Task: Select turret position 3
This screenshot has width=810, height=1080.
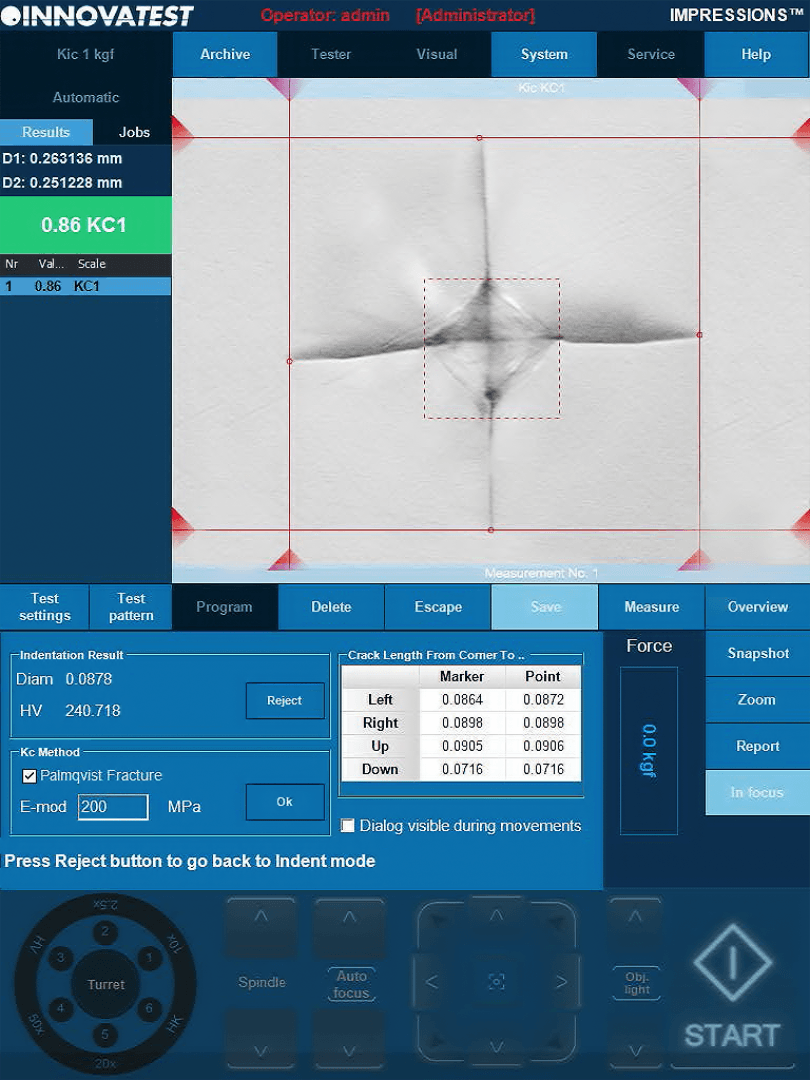Action: click(x=61, y=957)
